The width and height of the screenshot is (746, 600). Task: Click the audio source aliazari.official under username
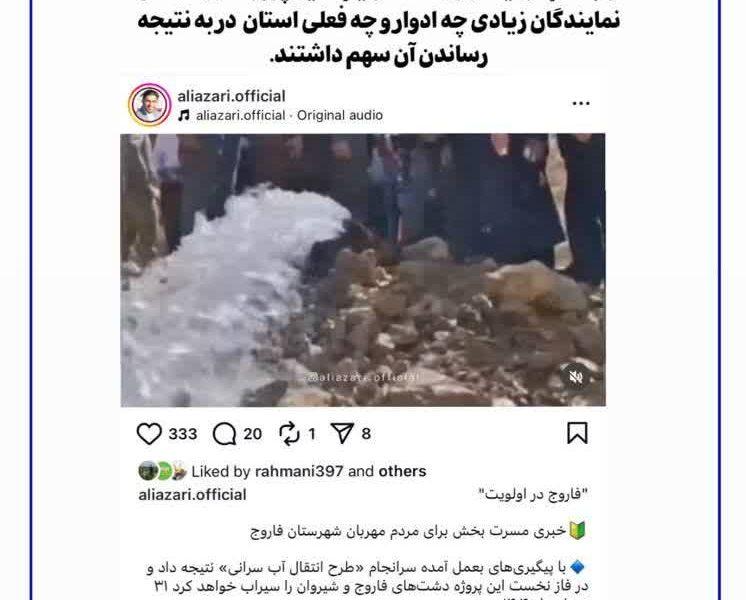point(240,116)
